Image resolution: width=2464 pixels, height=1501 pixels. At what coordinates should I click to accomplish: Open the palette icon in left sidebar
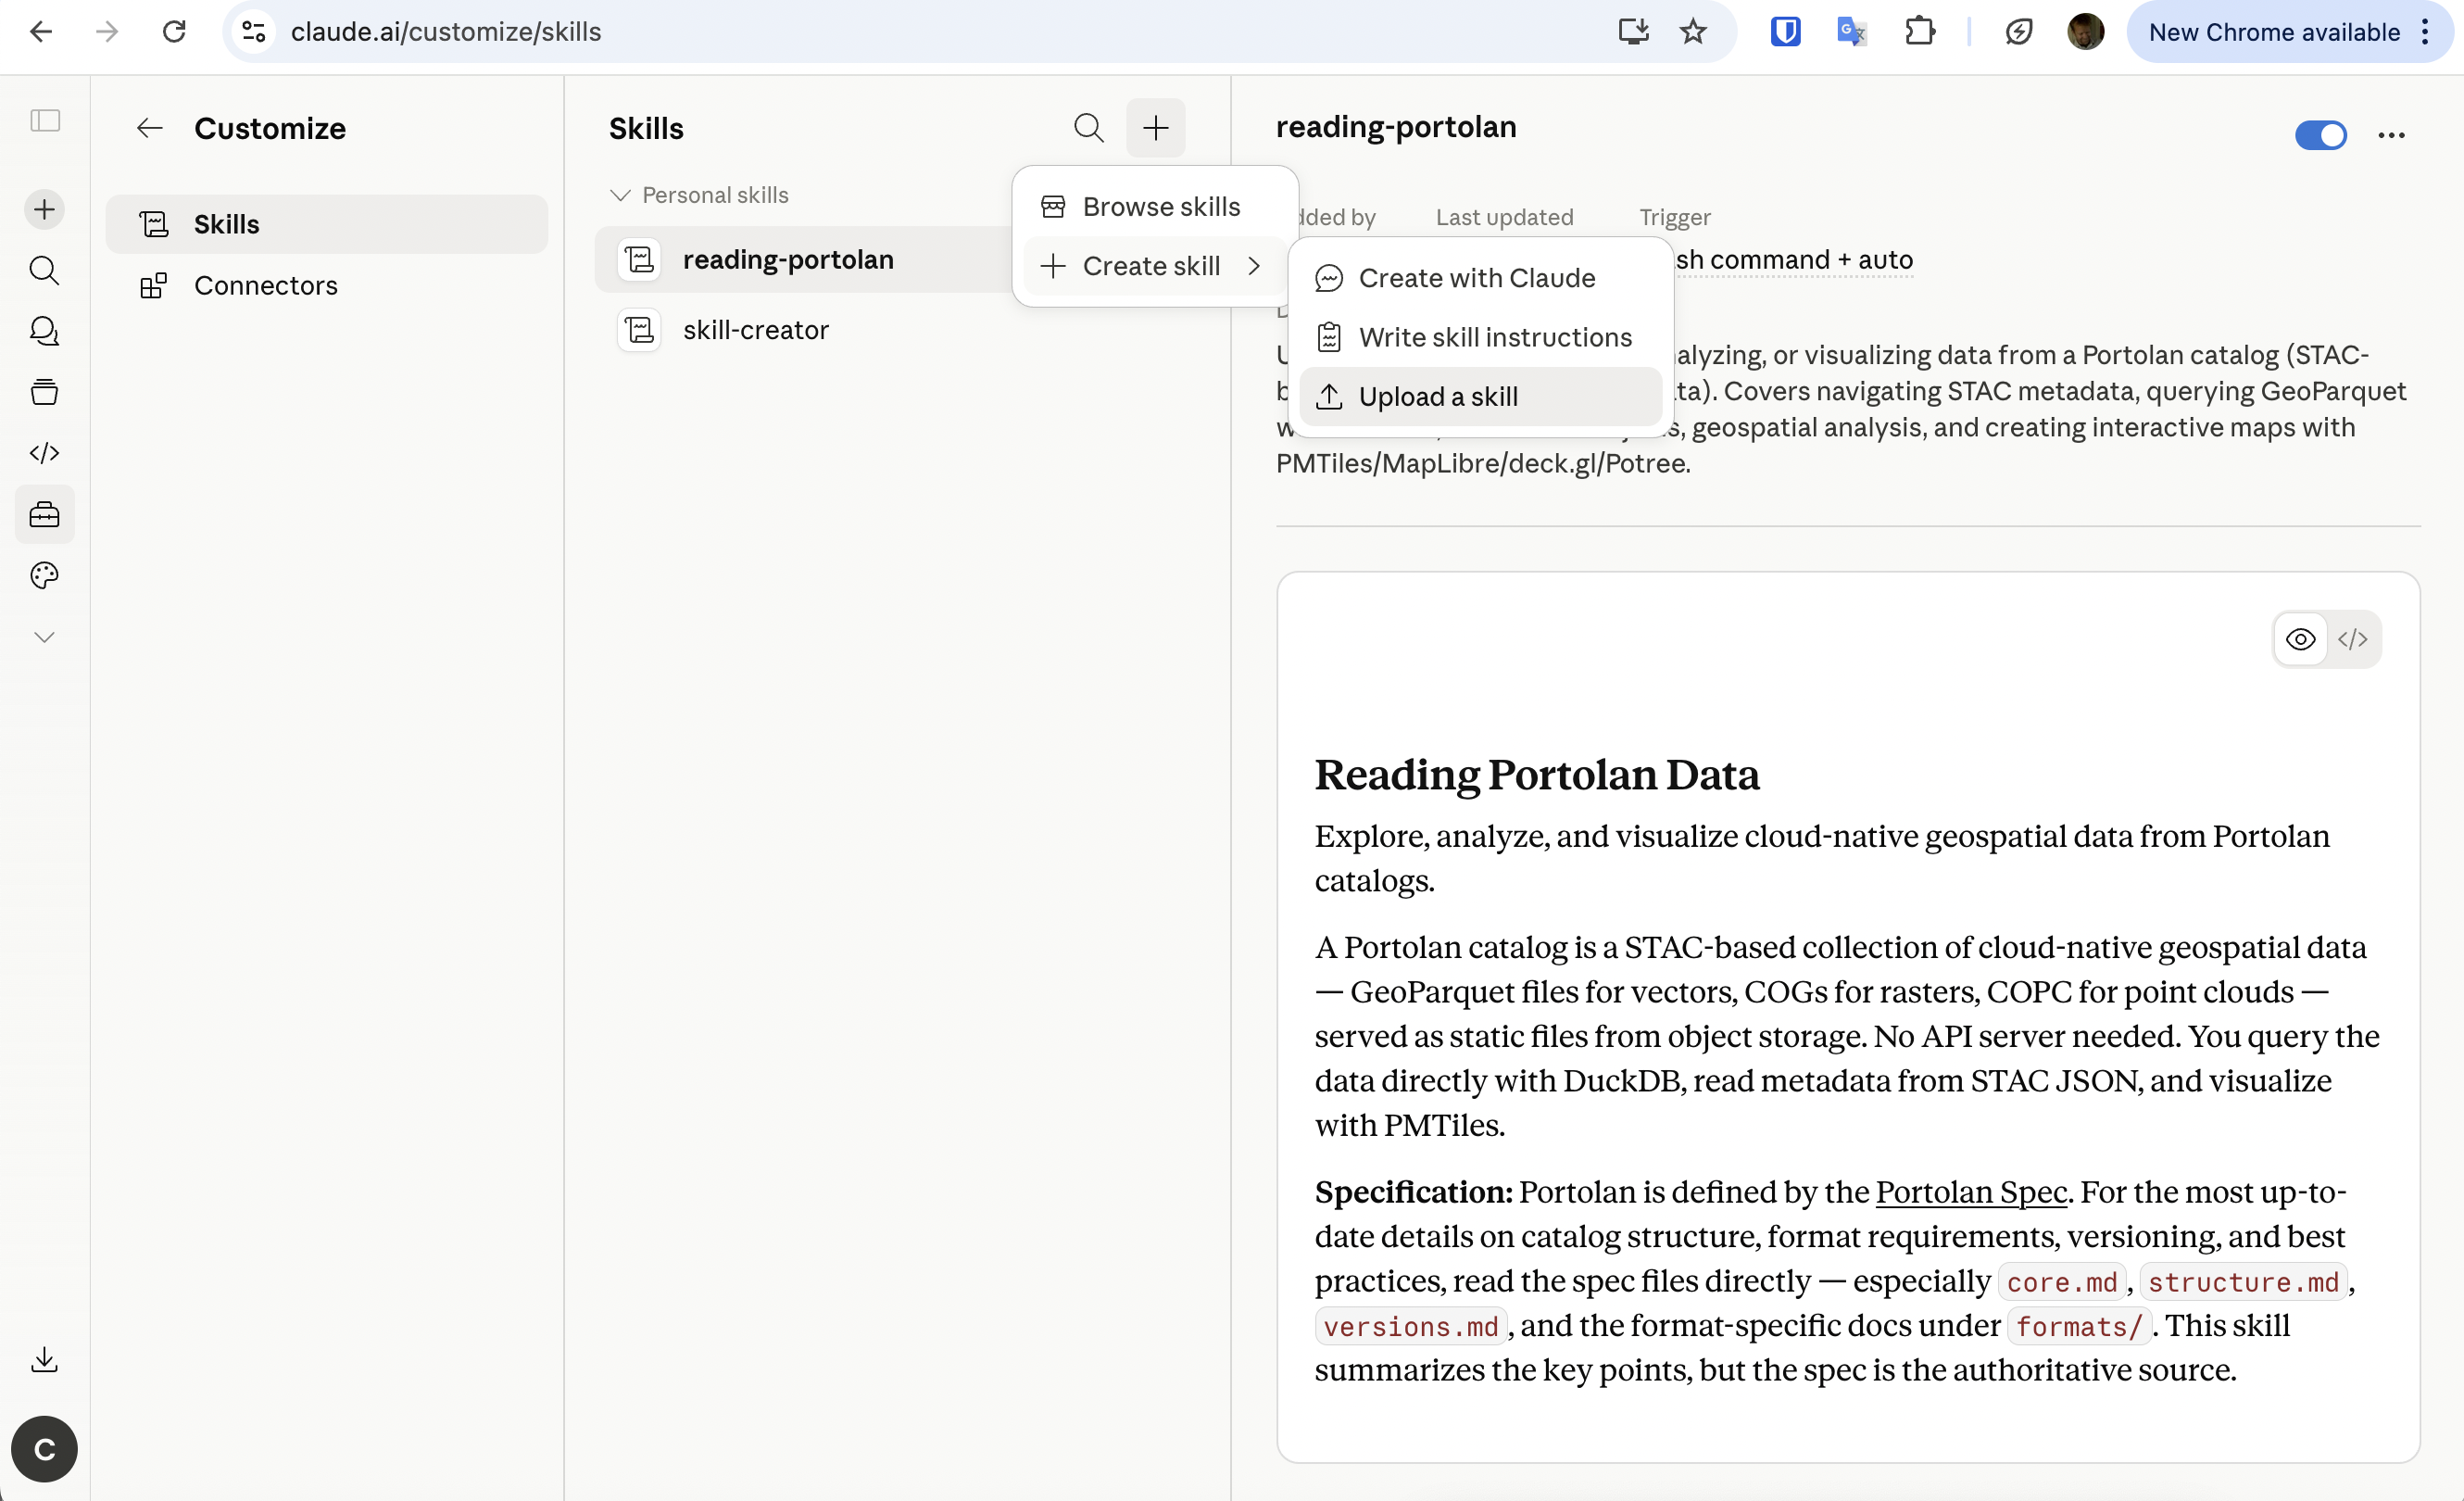tap(44, 576)
